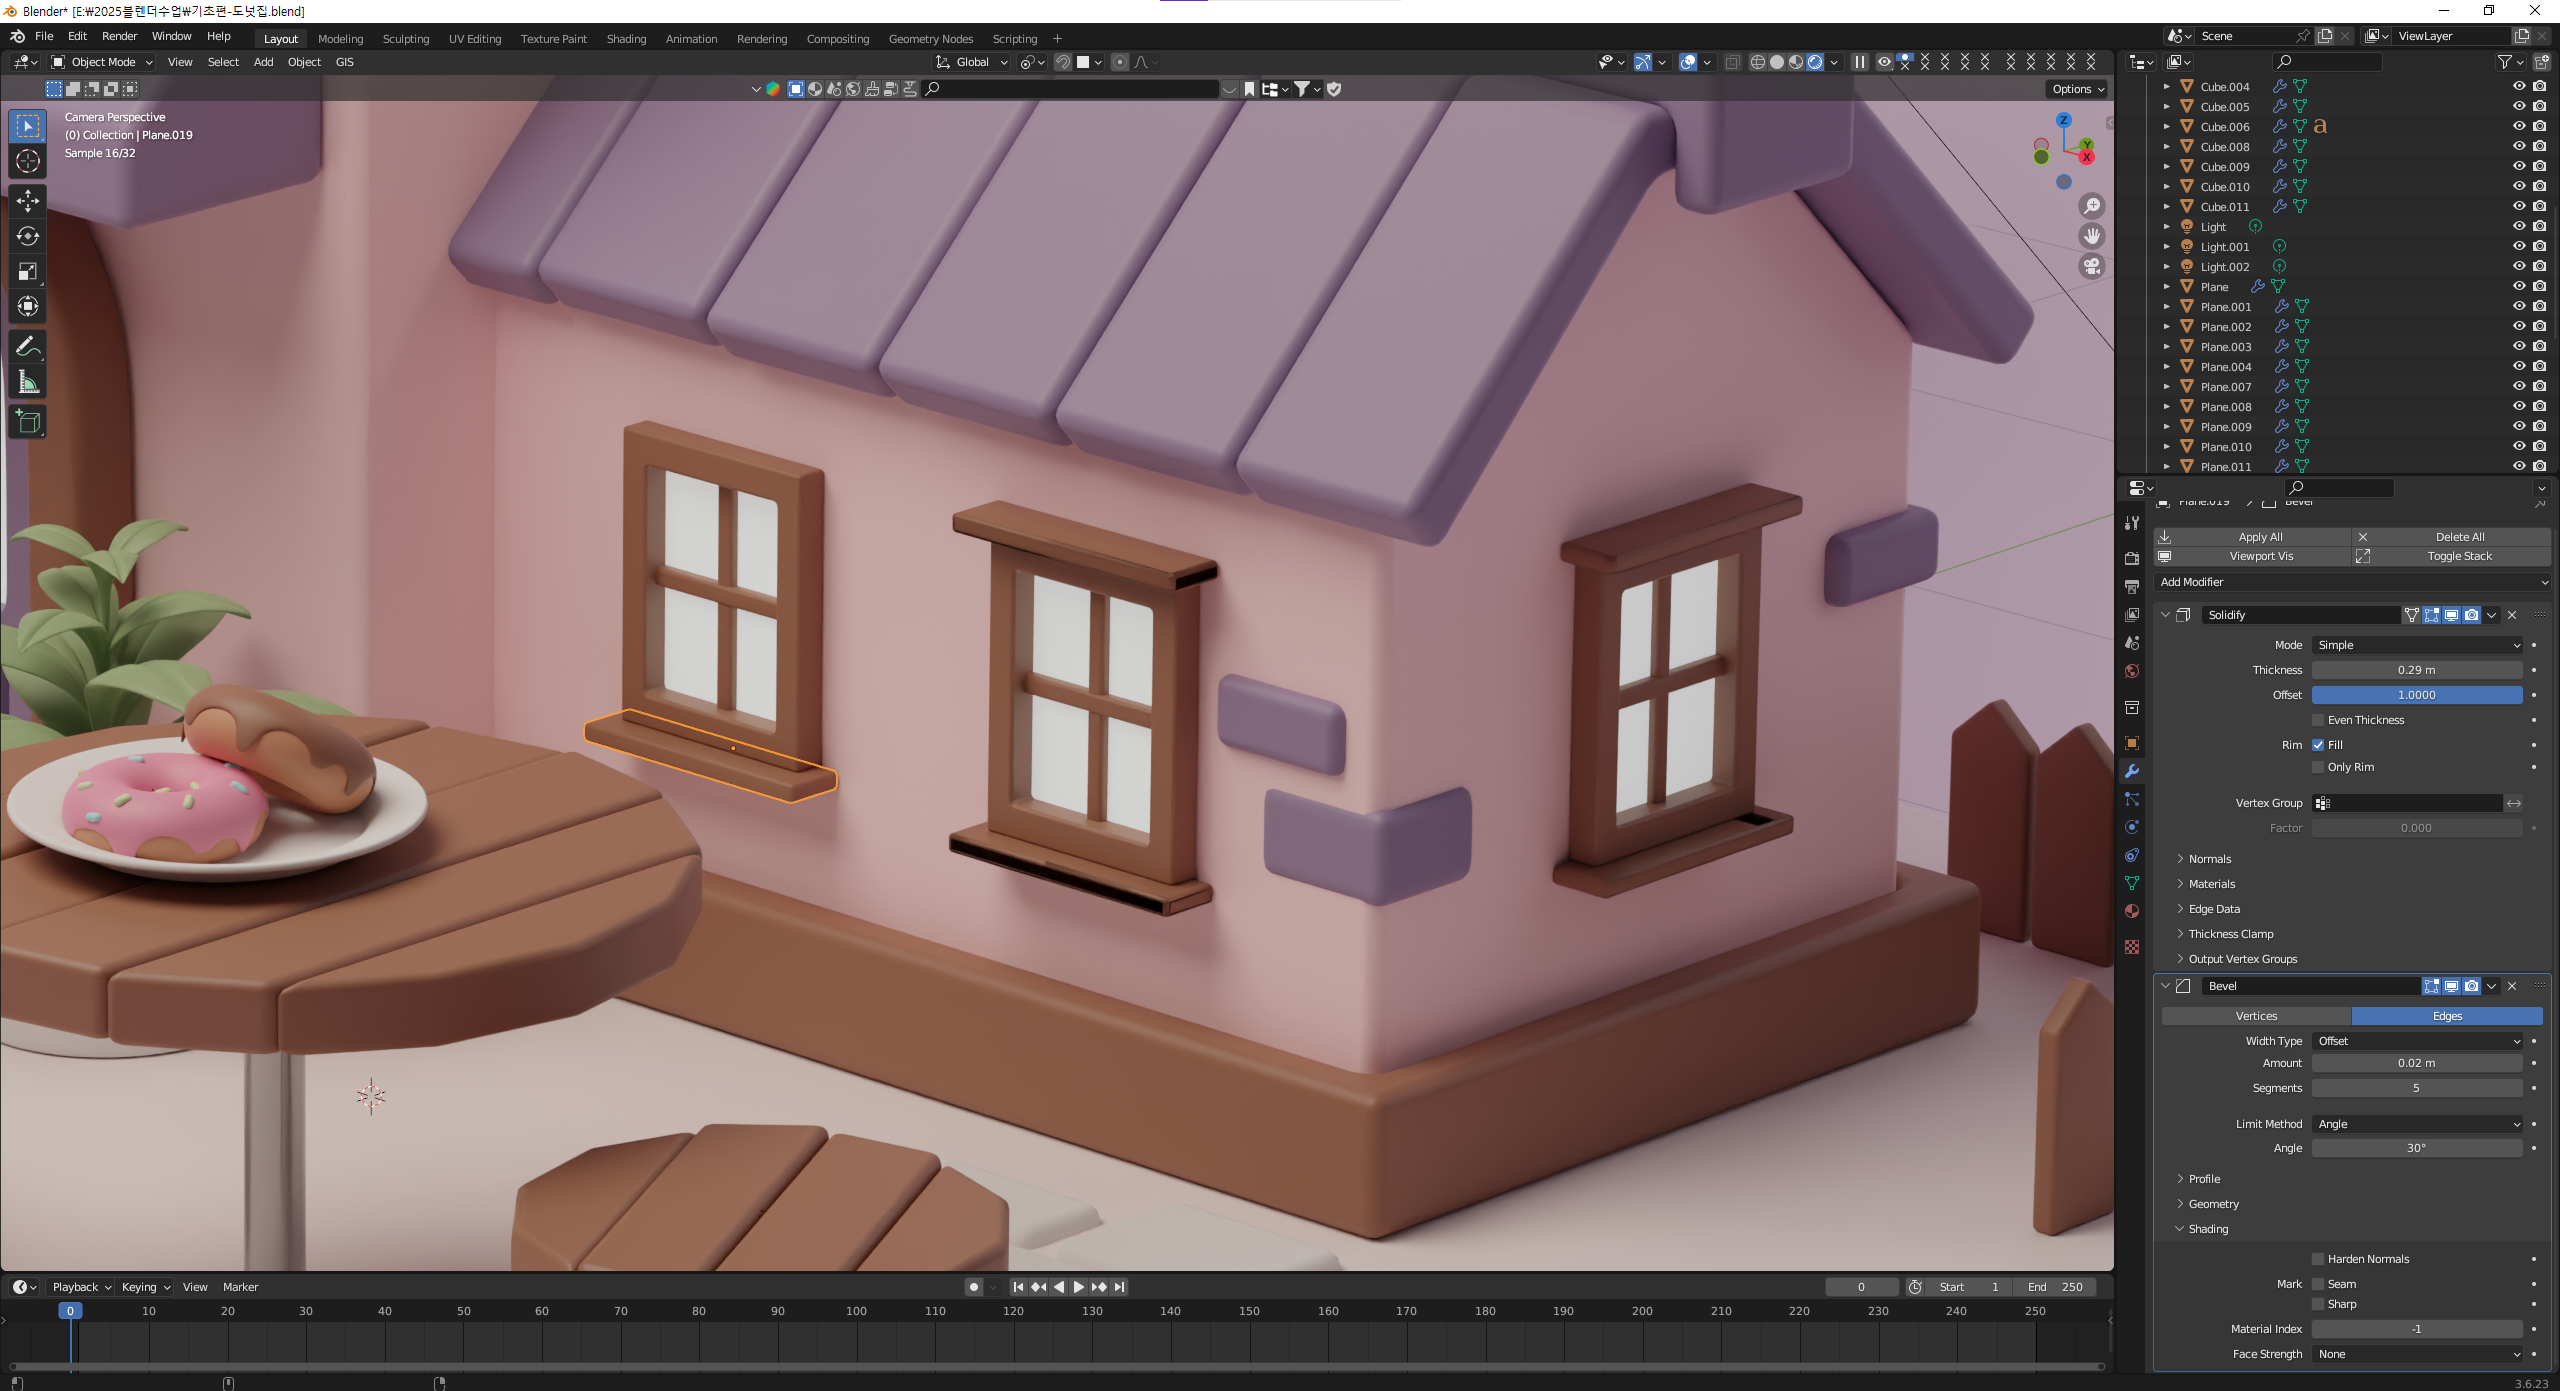
Task: Open the Bevel Width Type dropdown
Action: click(2417, 1041)
